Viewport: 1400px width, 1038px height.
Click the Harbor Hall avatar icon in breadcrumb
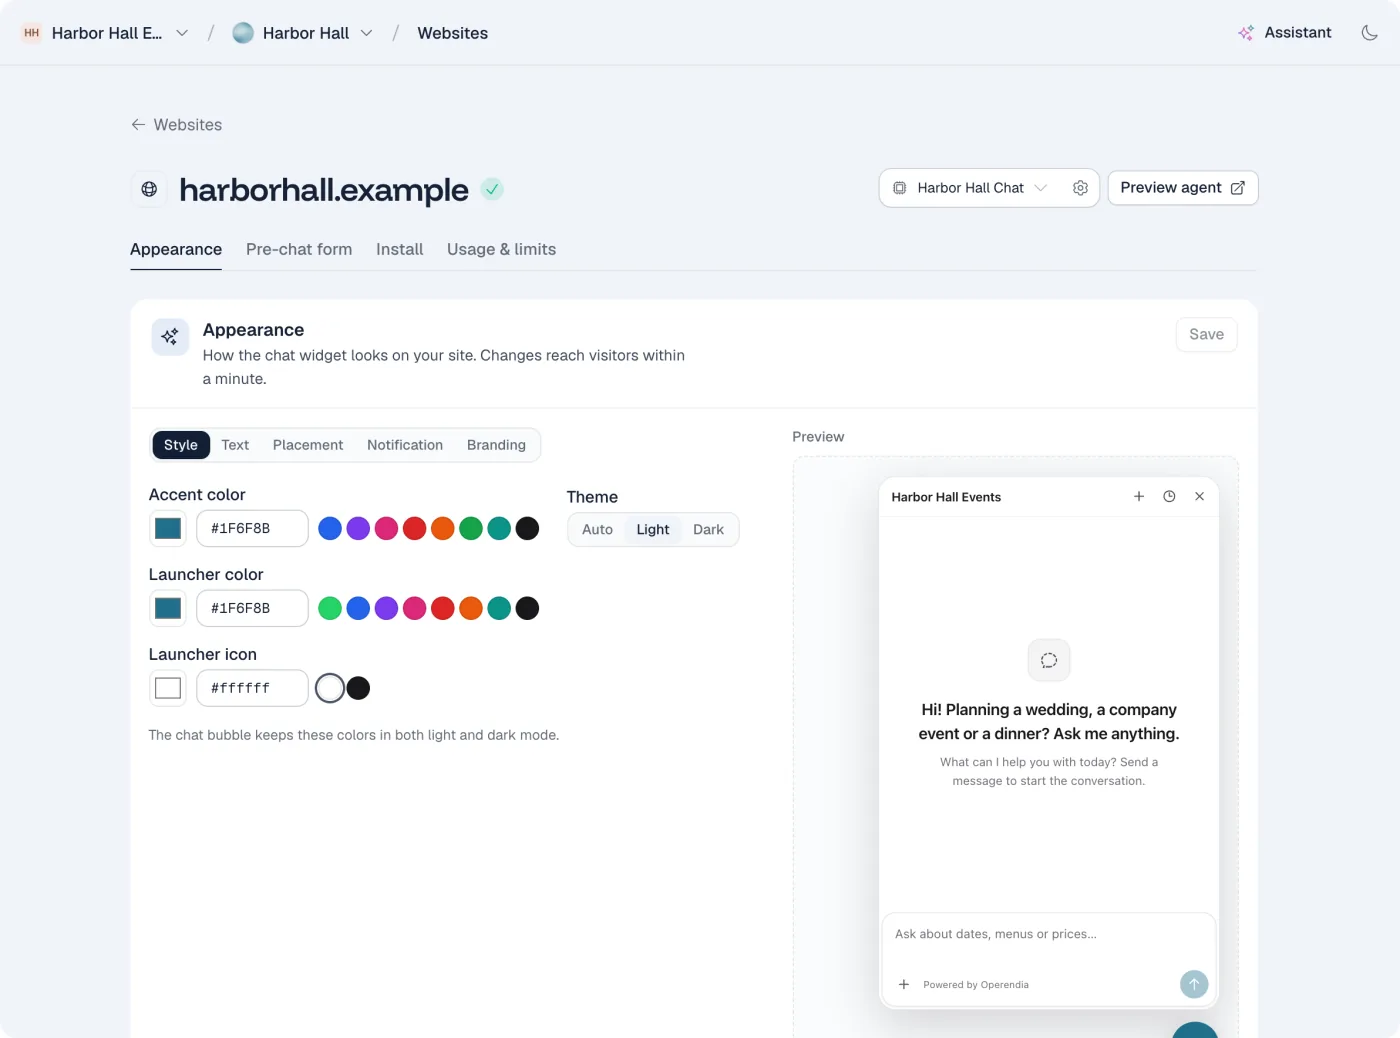point(243,33)
